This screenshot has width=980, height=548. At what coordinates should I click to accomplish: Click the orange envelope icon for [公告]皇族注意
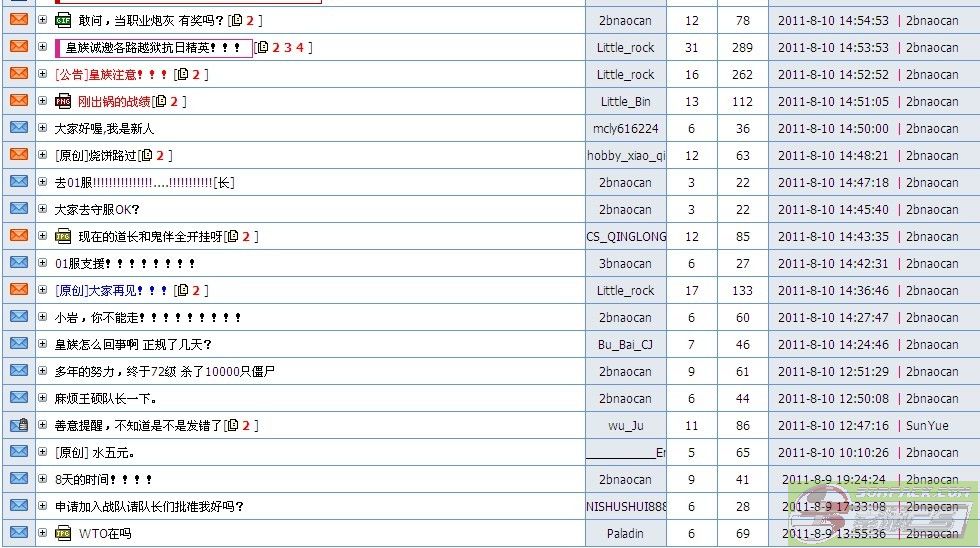click(19, 74)
